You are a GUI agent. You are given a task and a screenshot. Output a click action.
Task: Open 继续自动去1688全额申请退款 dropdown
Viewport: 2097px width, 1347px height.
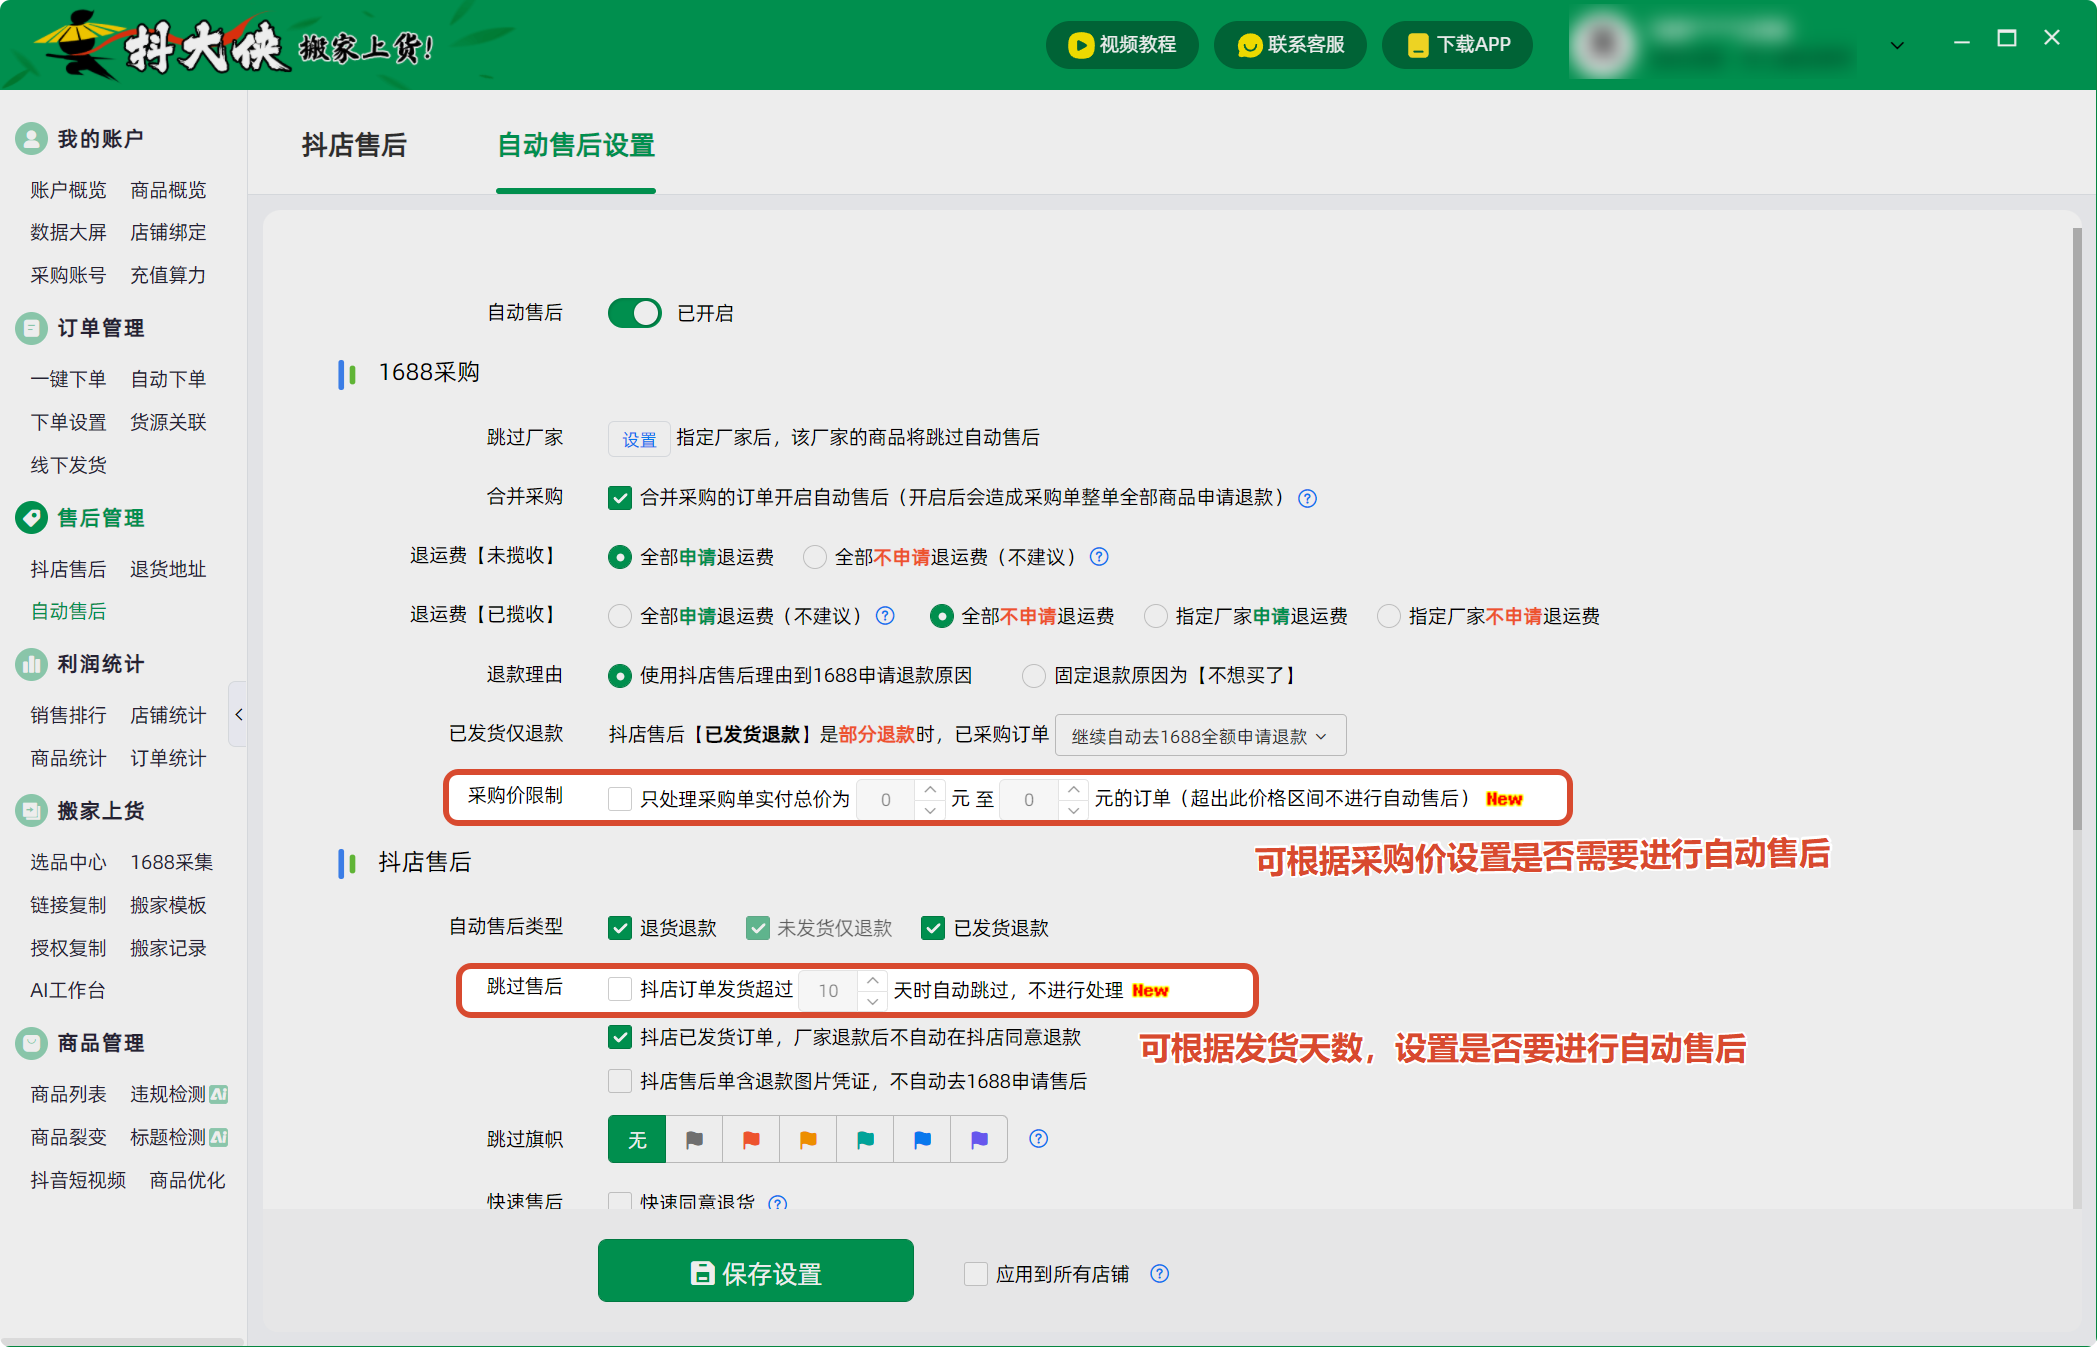tap(1200, 736)
